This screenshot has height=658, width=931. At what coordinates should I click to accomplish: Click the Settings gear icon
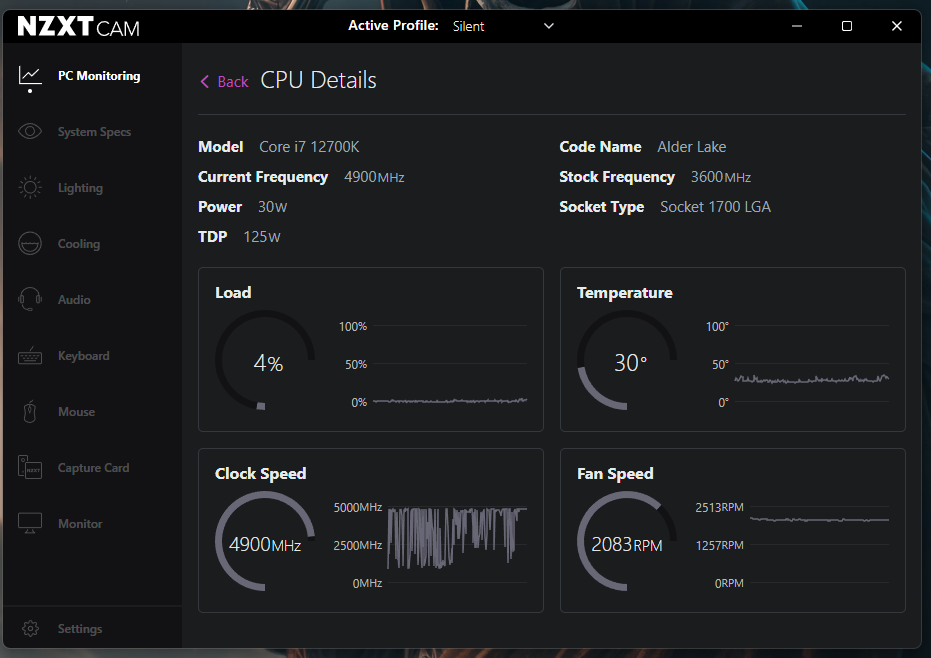click(30, 628)
